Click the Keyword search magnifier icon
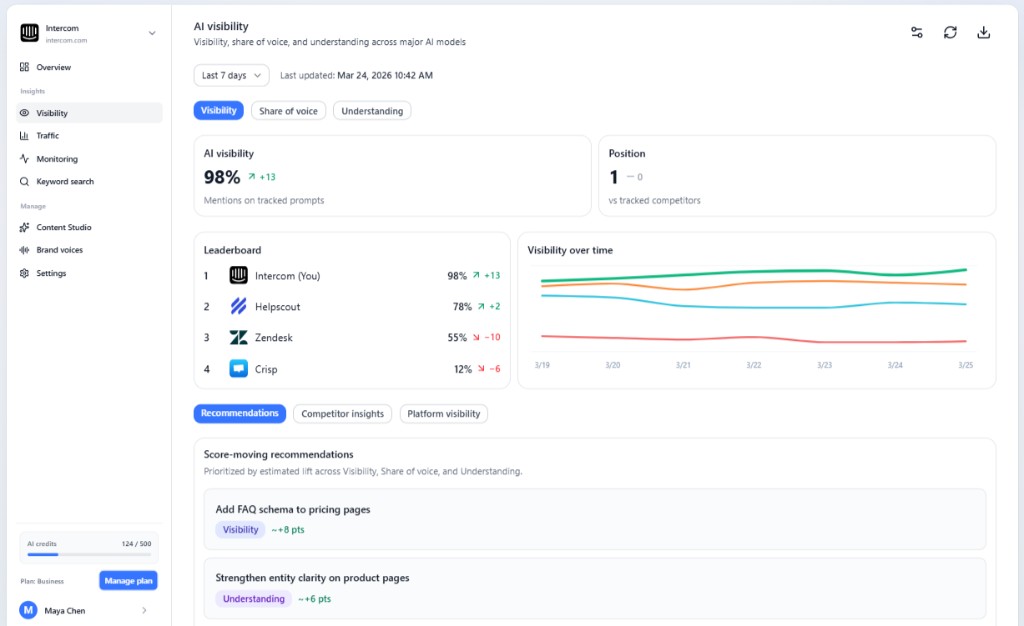 pos(24,181)
